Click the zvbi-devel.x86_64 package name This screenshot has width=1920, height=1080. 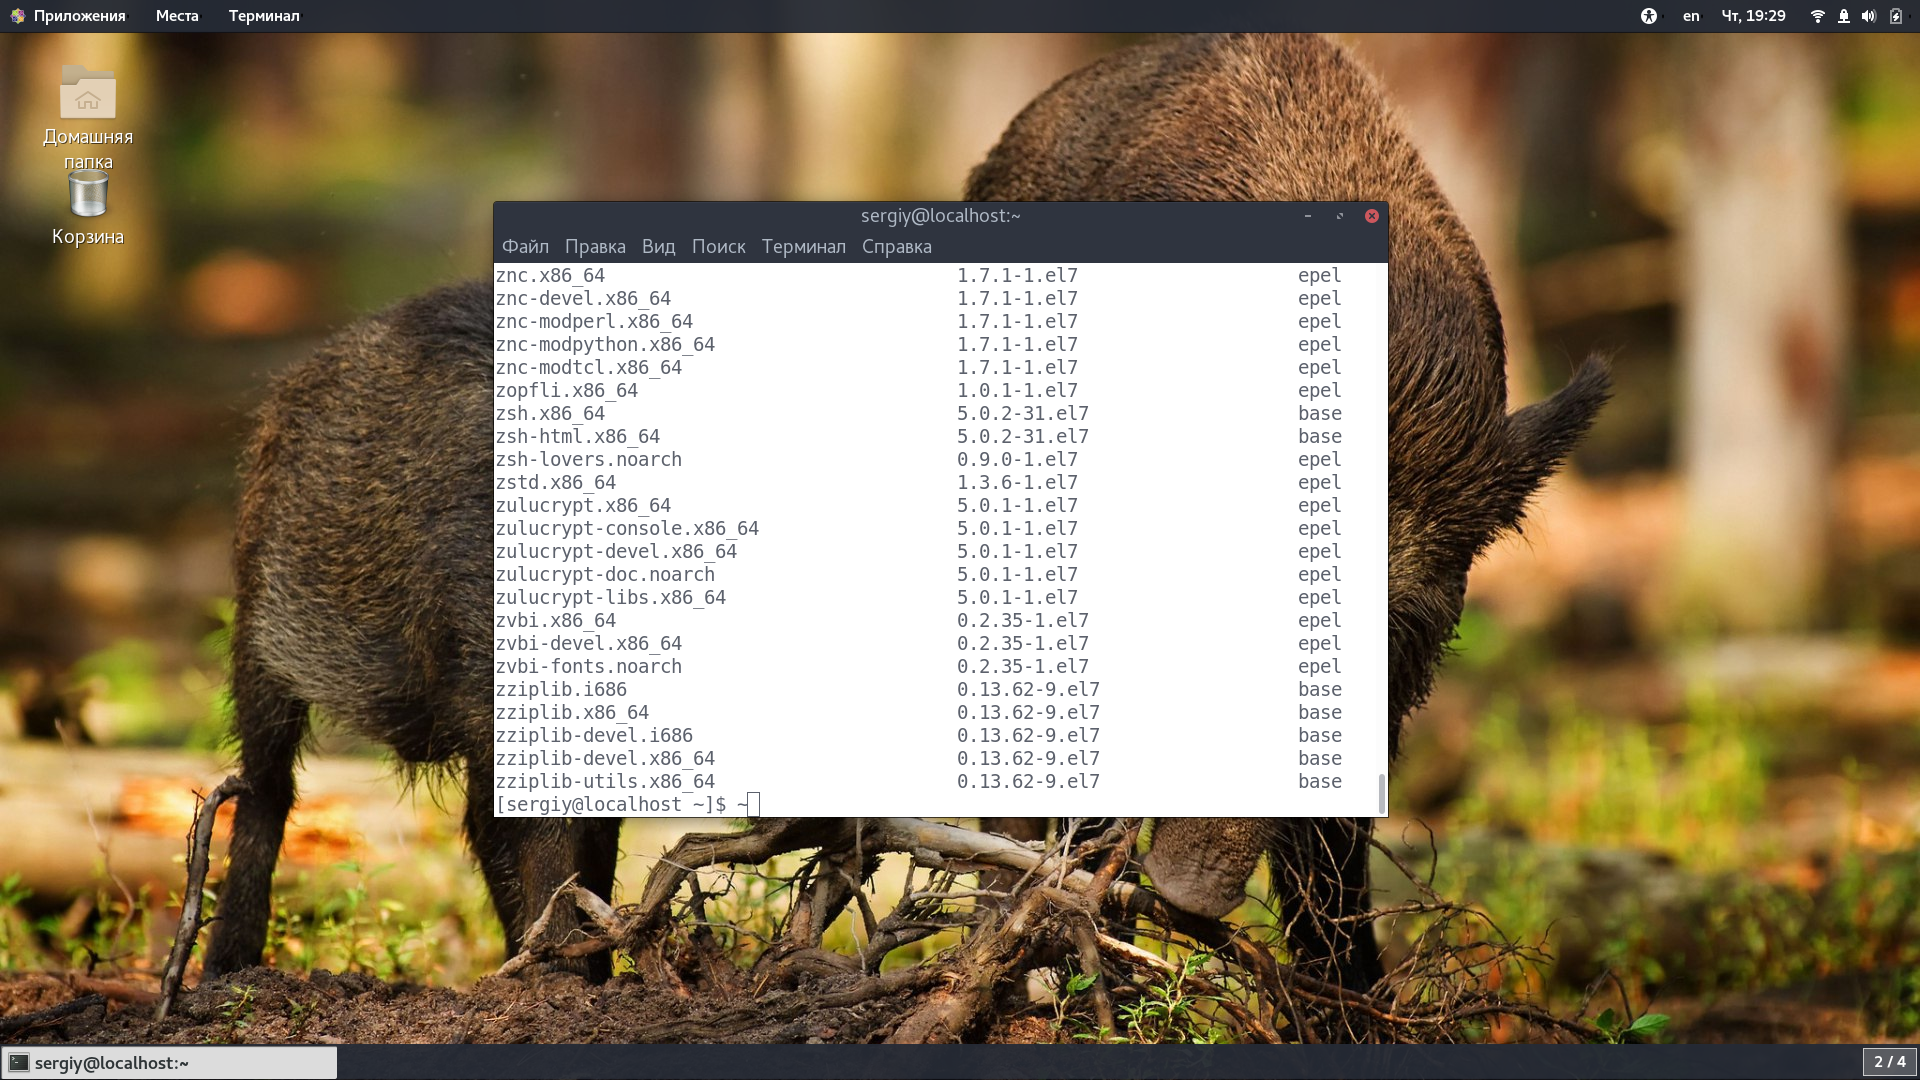[588, 643]
